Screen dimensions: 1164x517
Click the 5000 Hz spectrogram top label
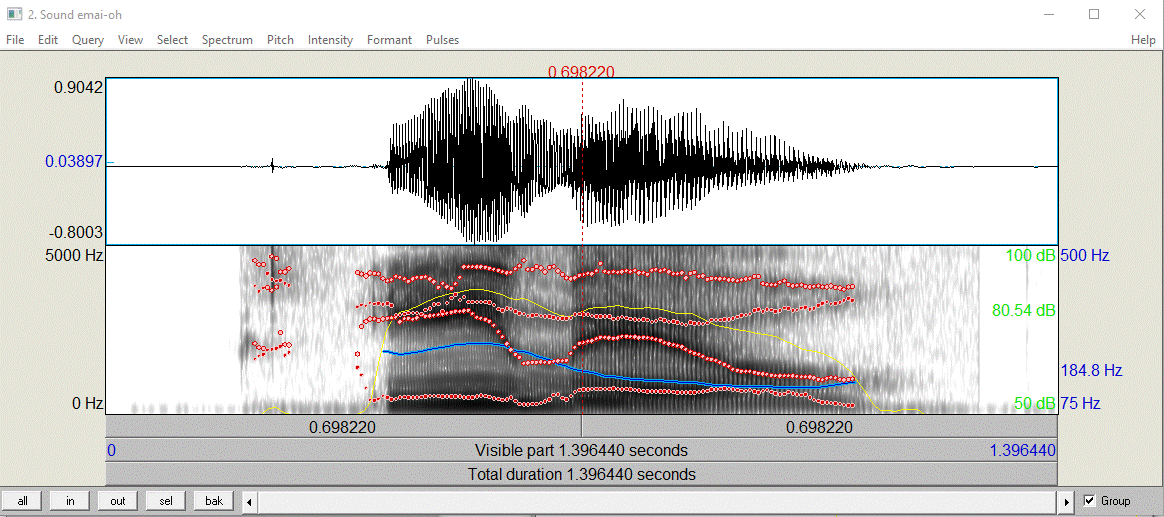tap(72, 256)
